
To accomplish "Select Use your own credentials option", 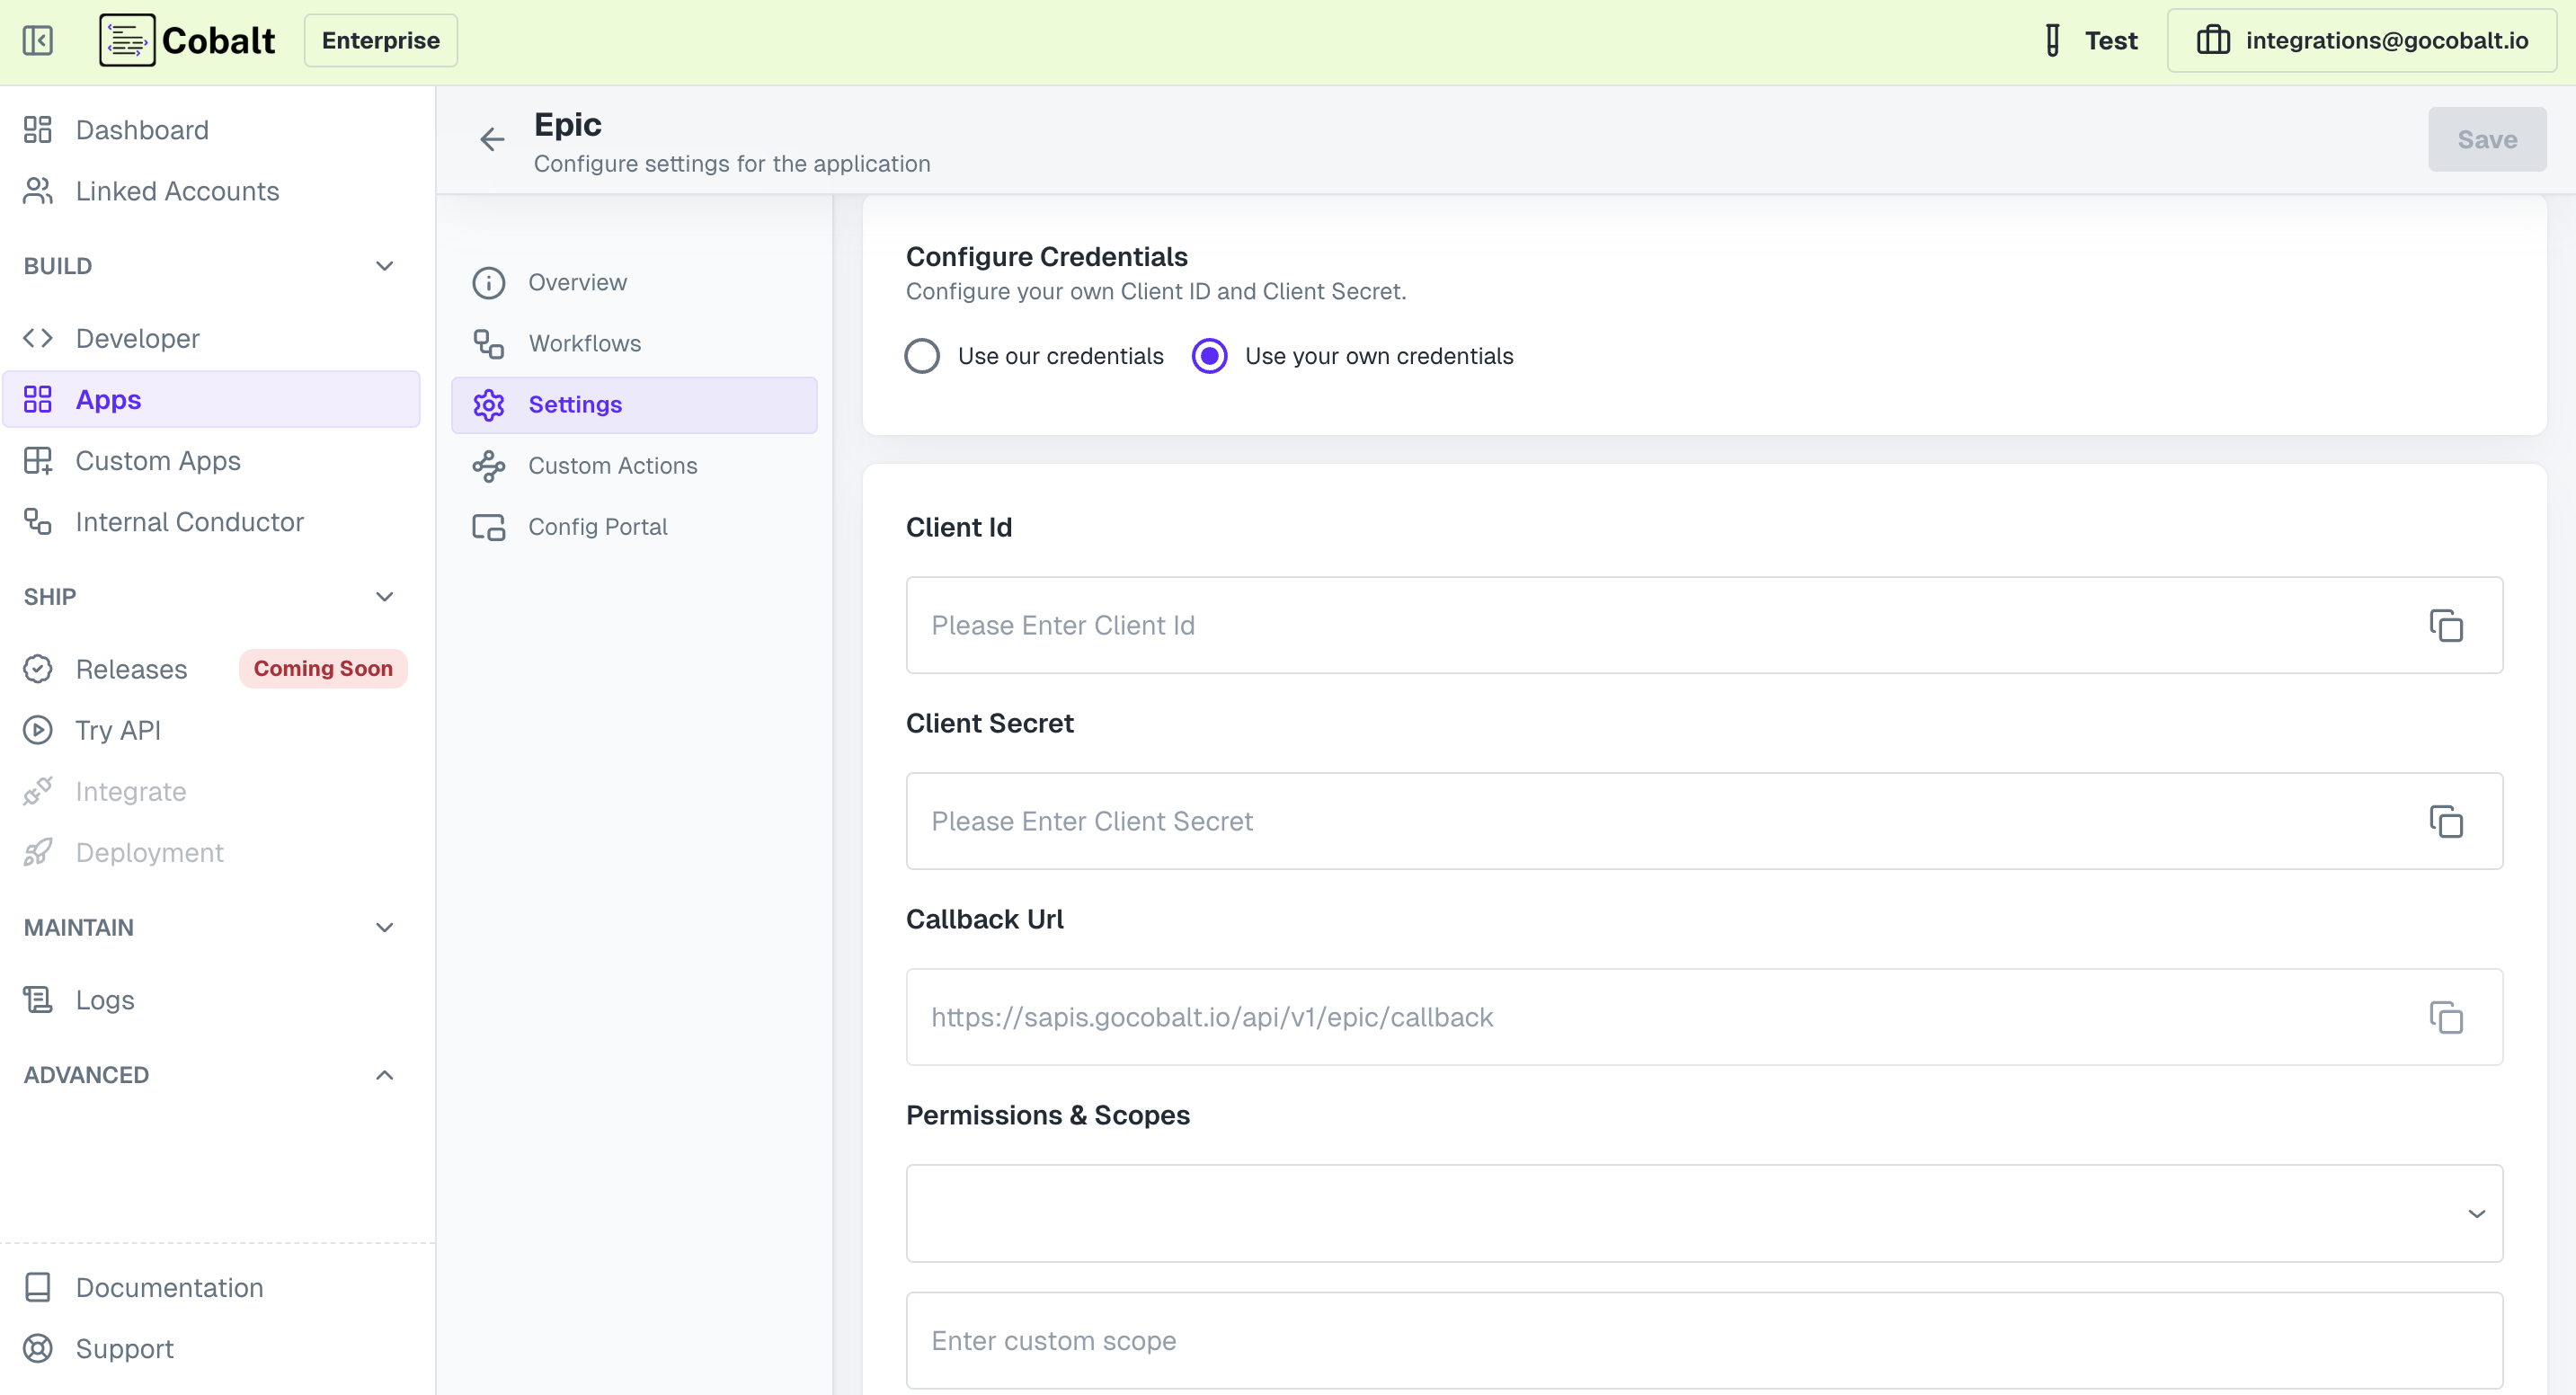I will pyautogui.click(x=1209, y=355).
